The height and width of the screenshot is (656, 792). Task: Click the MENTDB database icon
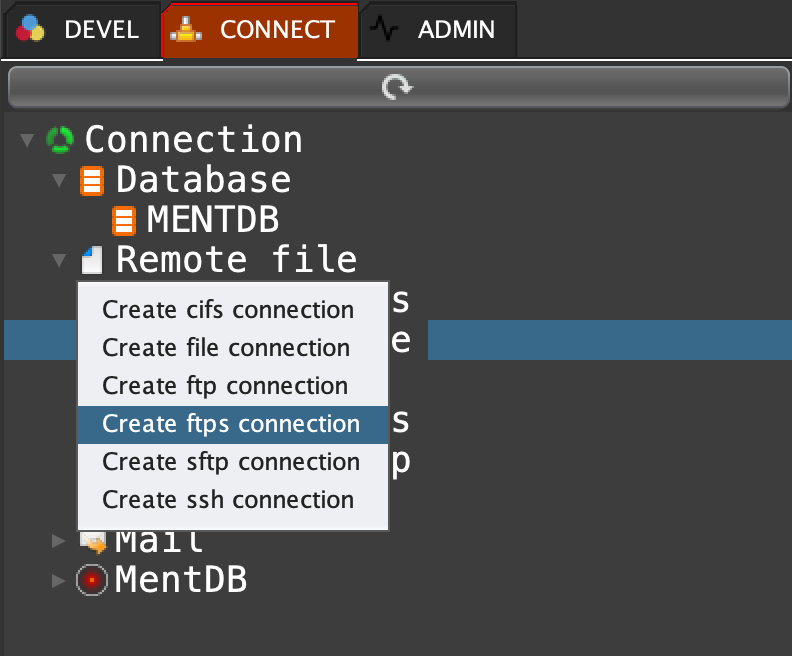click(124, 220)
